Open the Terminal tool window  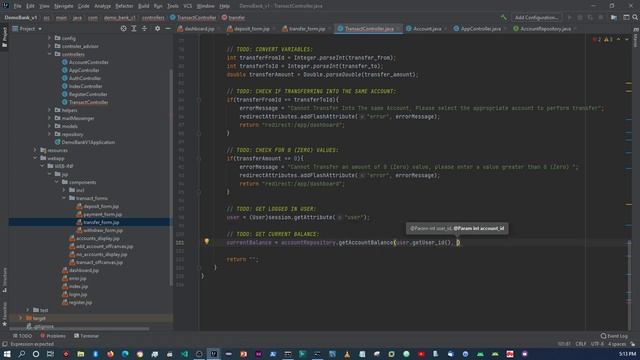point(87,336)
